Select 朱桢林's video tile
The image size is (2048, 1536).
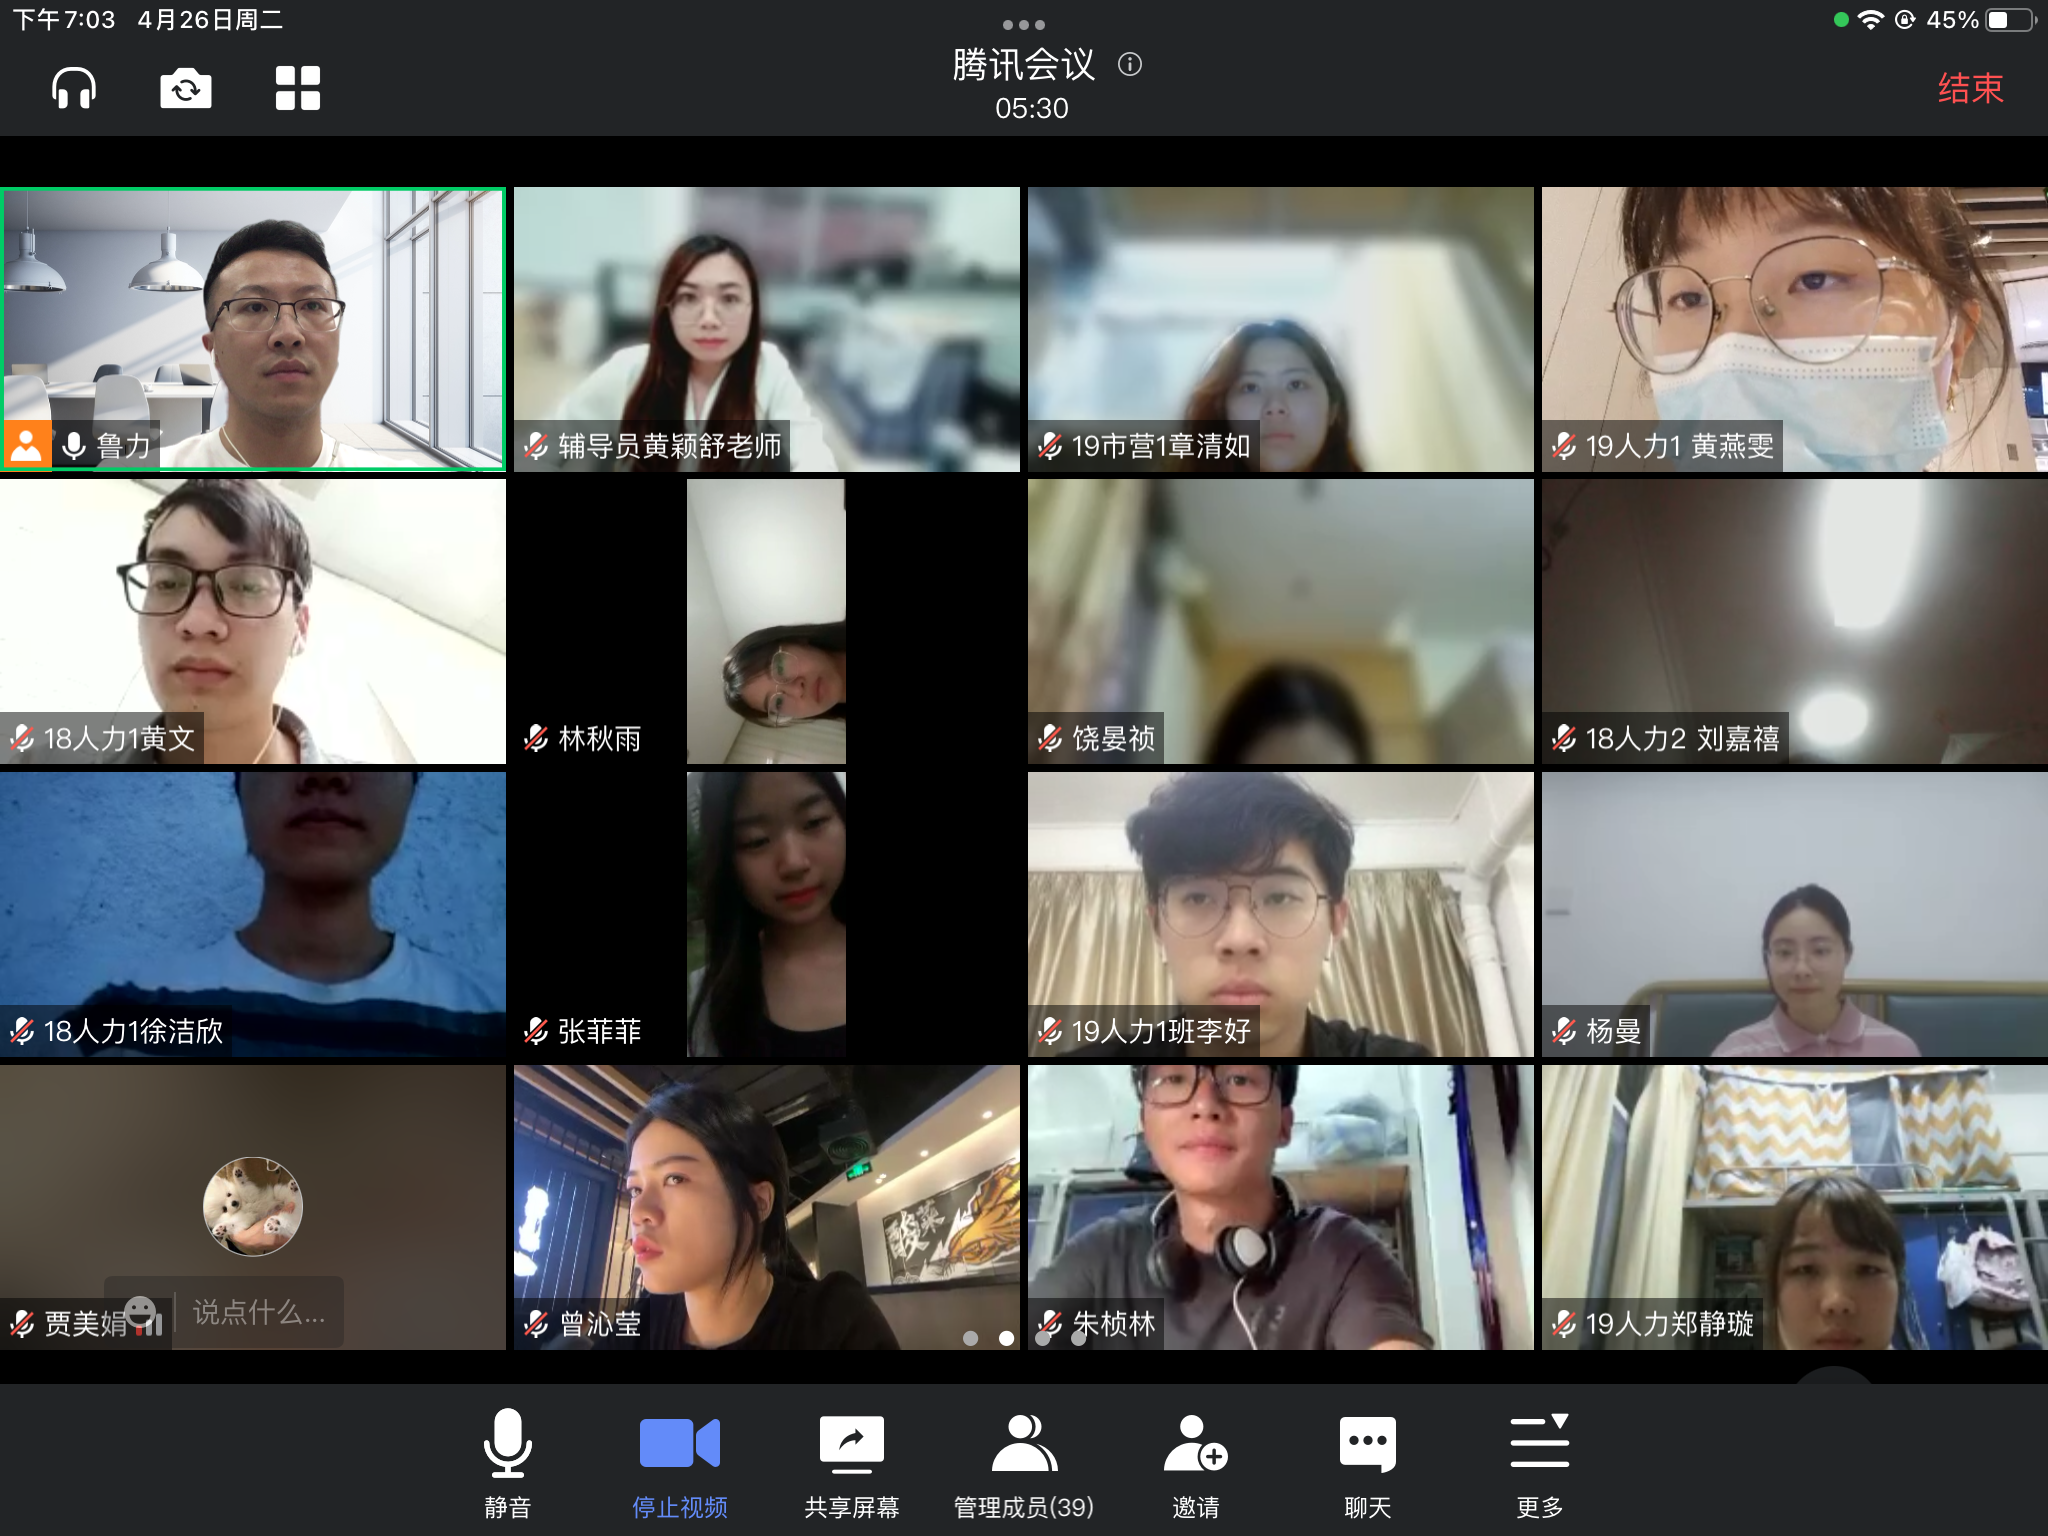(1281, 1207)
